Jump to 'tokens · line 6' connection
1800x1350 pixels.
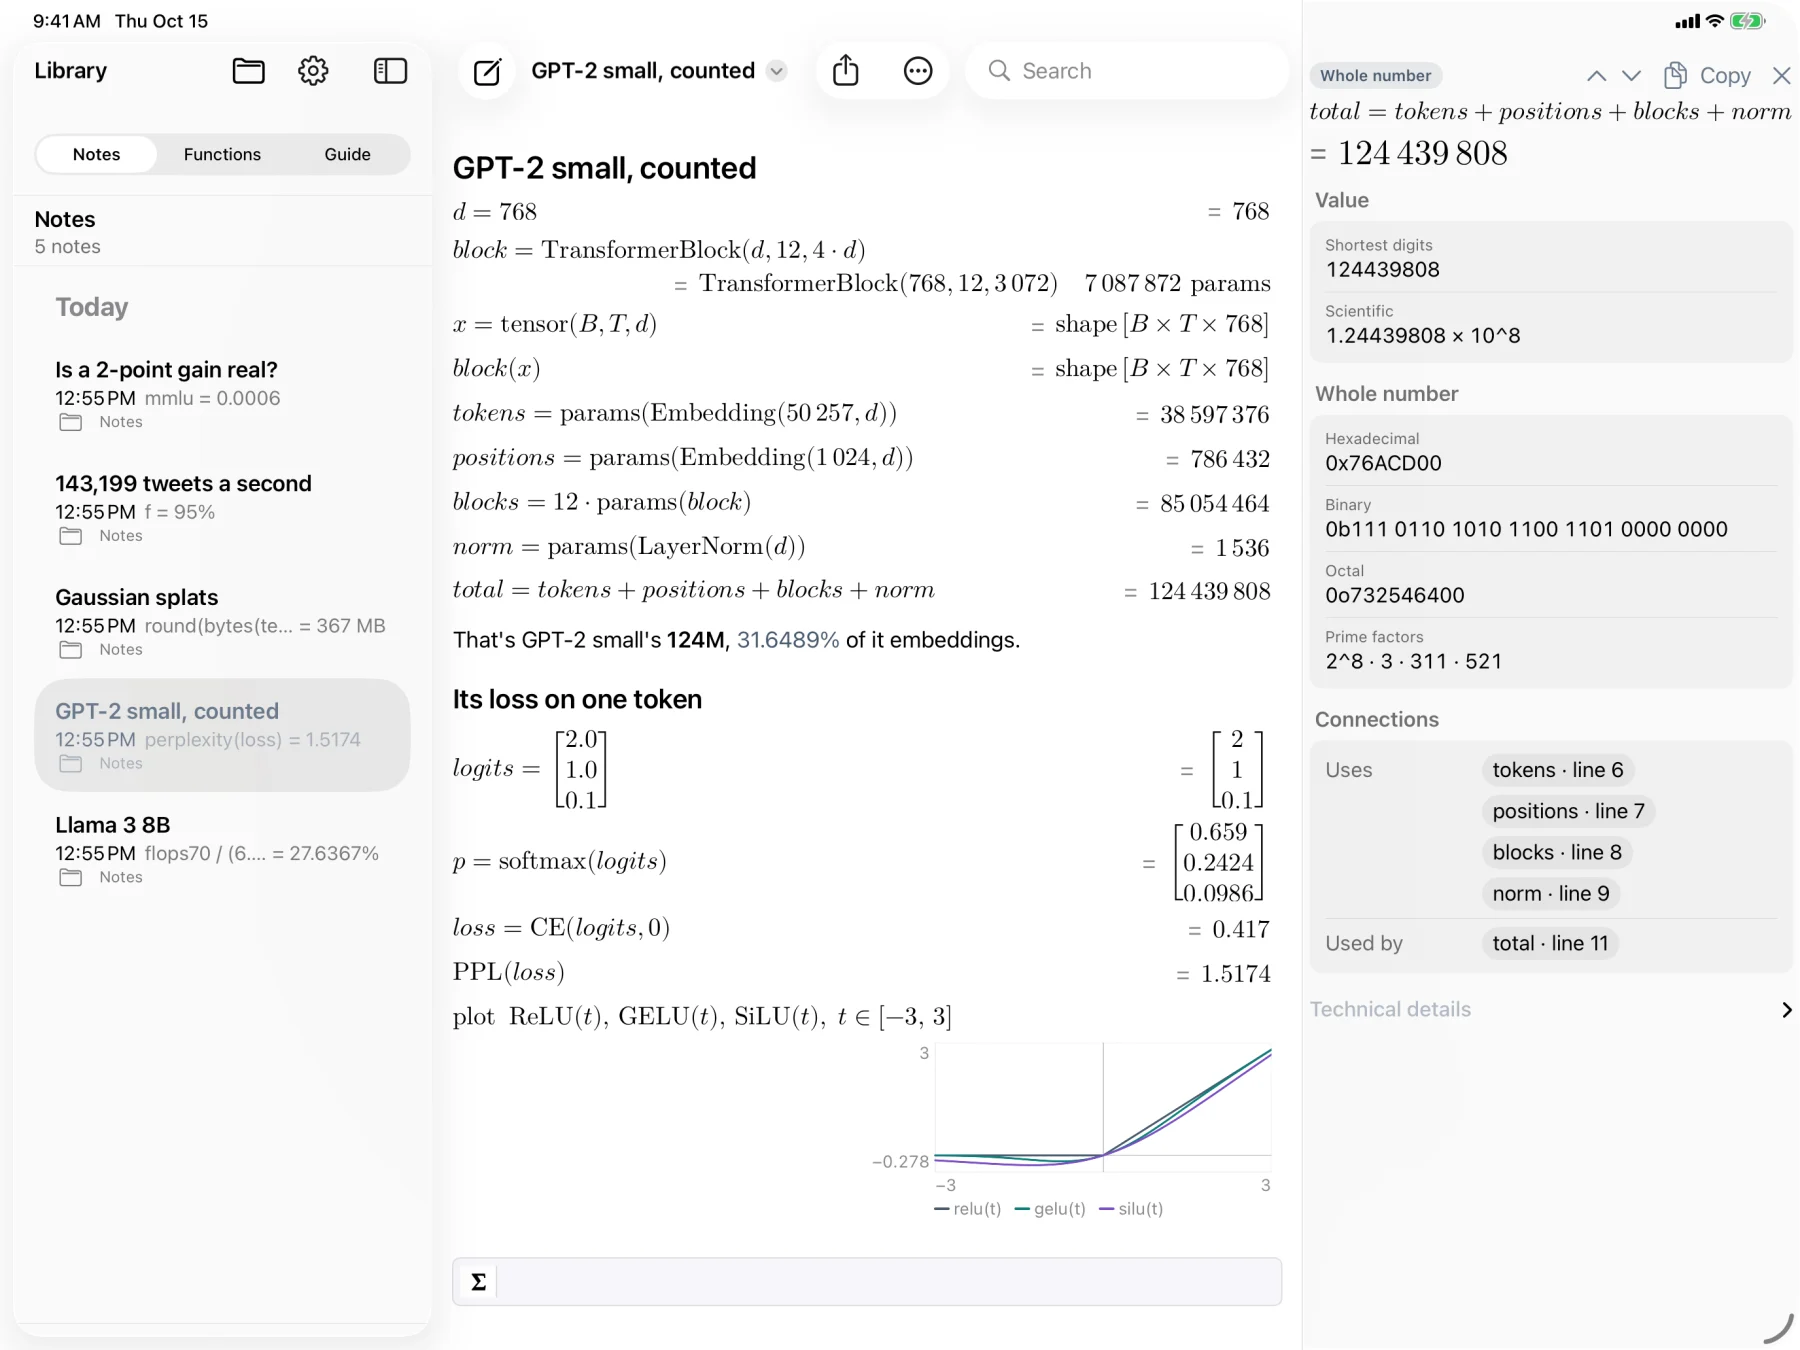click(x=1557, y=770)
